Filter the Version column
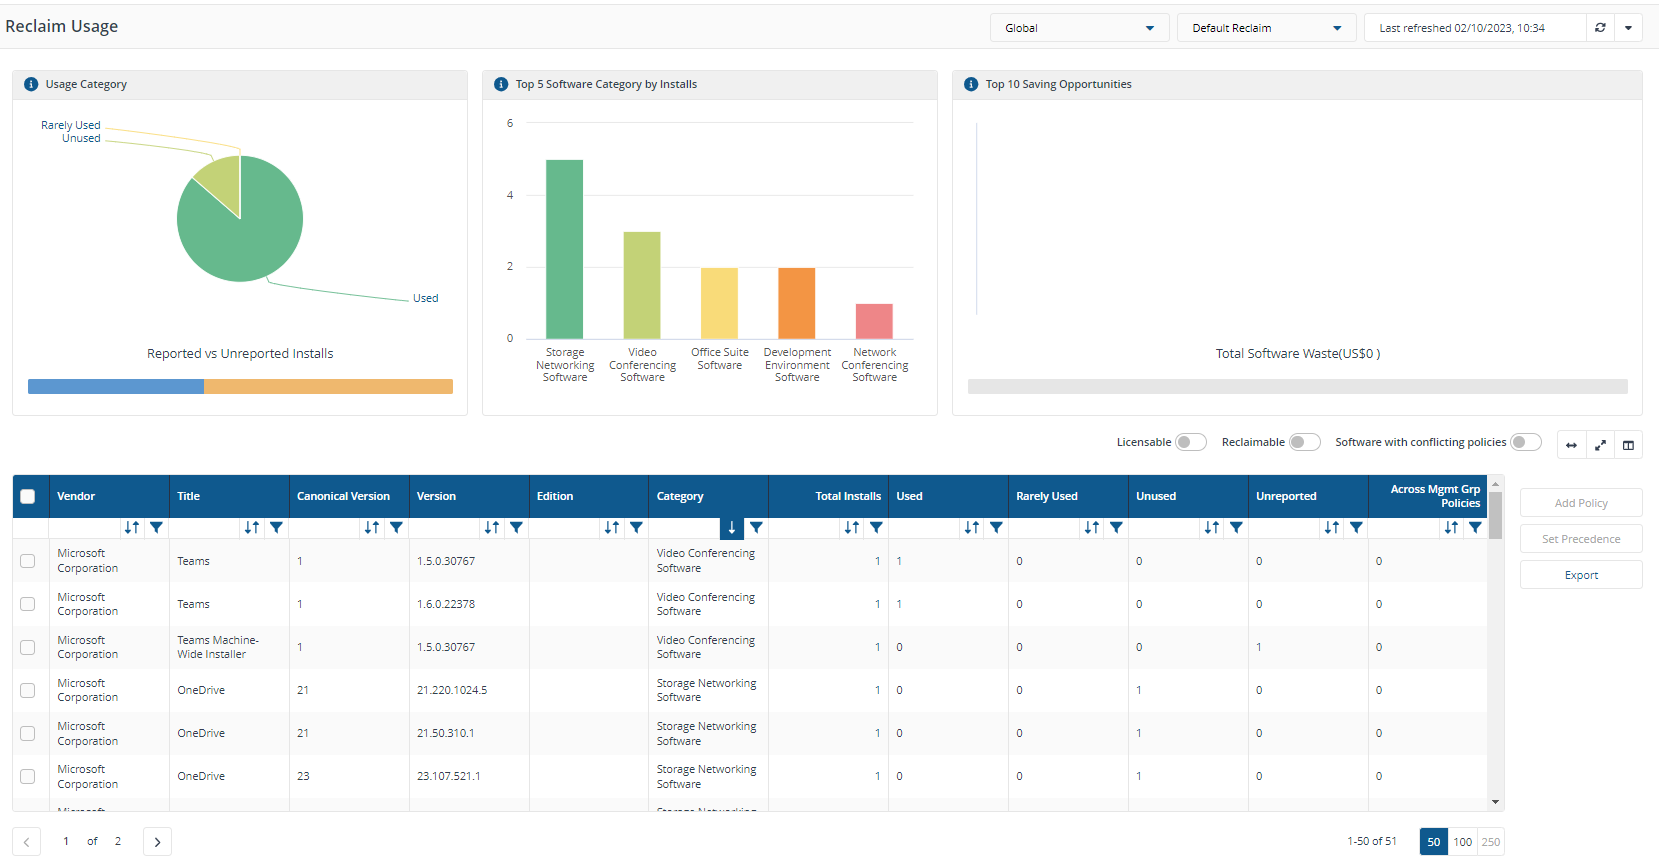This screenshot has width=1659, height=865. pos(516,527)
